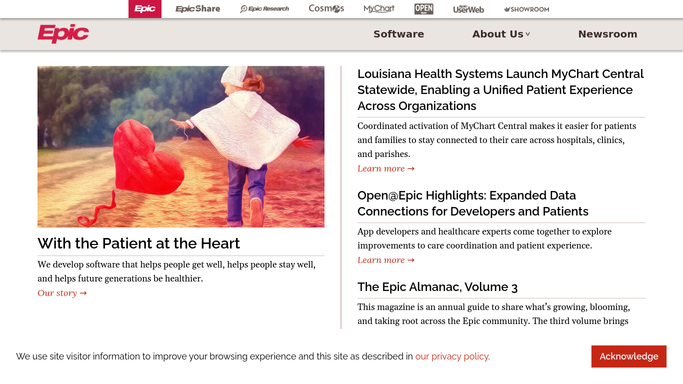This screenshot has height=384, width=683.
Task: Open the EpicShare site logo link
Action: coord(197,9)
